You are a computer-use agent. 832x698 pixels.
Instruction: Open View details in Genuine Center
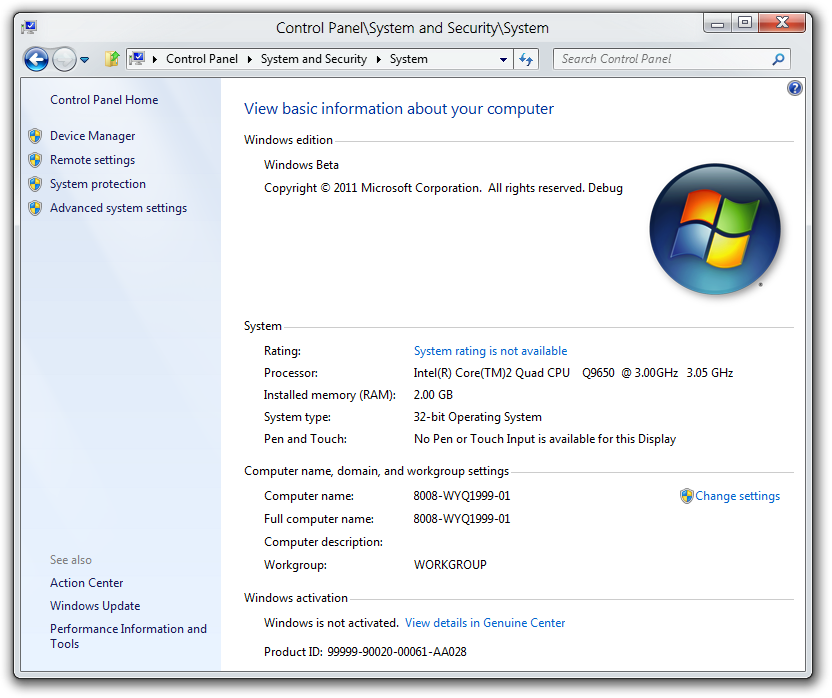point(485,623)
